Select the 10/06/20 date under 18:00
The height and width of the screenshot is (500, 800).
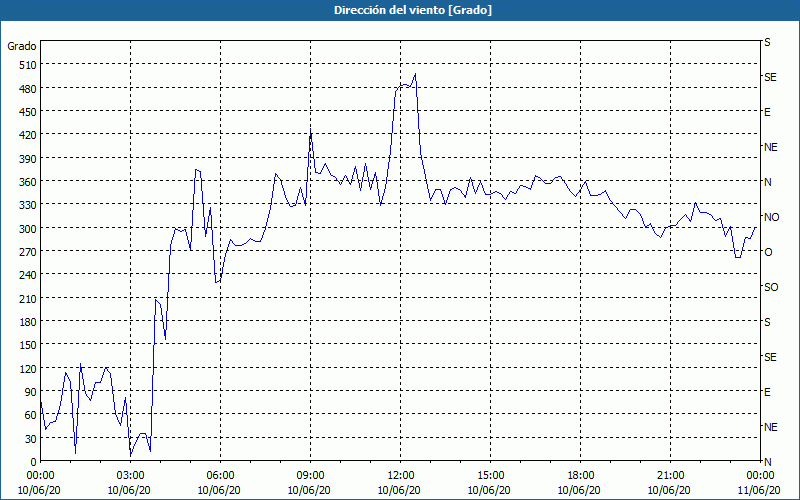pyautogui.click(x=579, y=490)
